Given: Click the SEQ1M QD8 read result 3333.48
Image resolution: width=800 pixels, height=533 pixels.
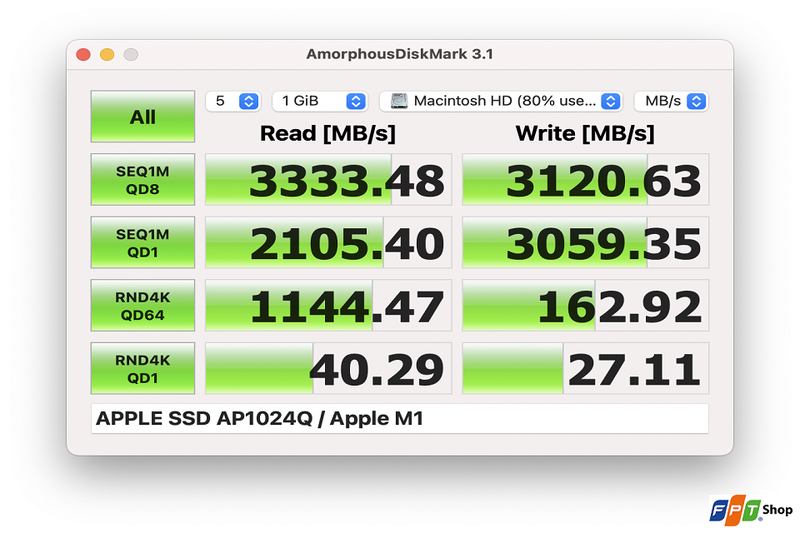Looking at the screenshot, I should point(329,180).
